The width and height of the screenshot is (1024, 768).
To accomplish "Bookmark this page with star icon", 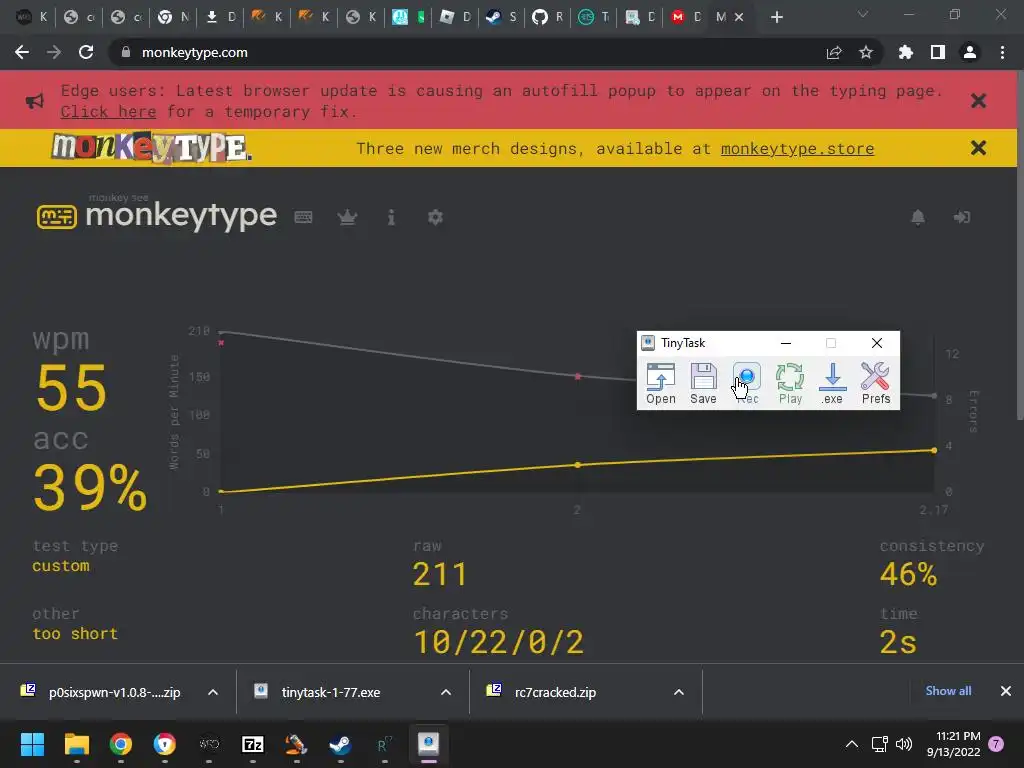I will (x=865, y=52).
